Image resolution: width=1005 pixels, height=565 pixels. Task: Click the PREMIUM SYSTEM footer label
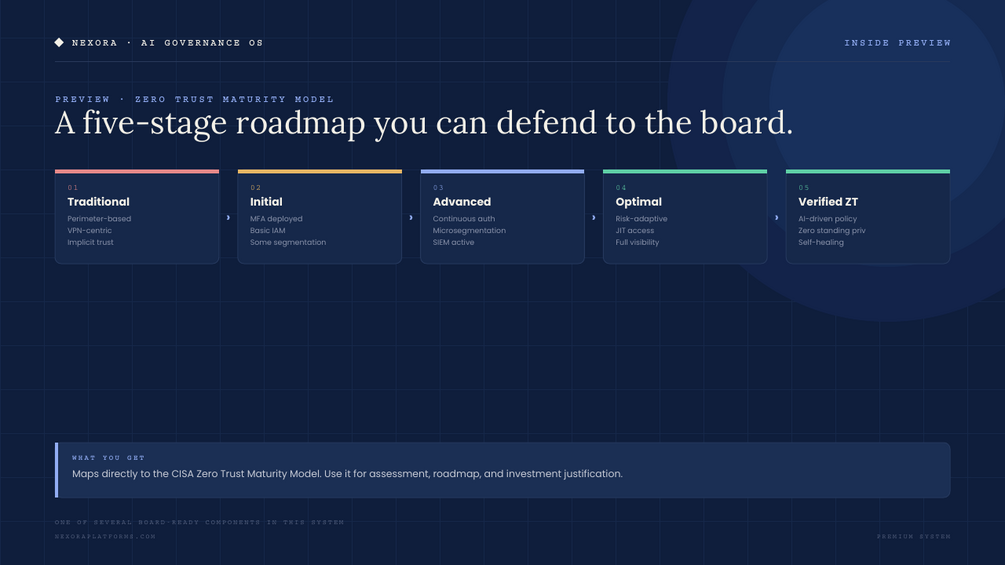[x=913, y=536]
